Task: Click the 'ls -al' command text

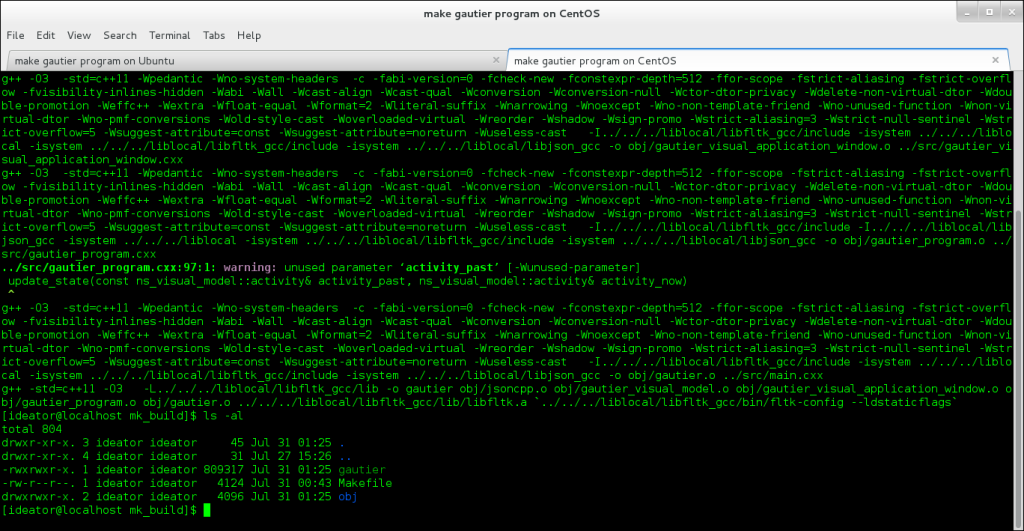Action: pyautogui.click(x=223, y=415)
